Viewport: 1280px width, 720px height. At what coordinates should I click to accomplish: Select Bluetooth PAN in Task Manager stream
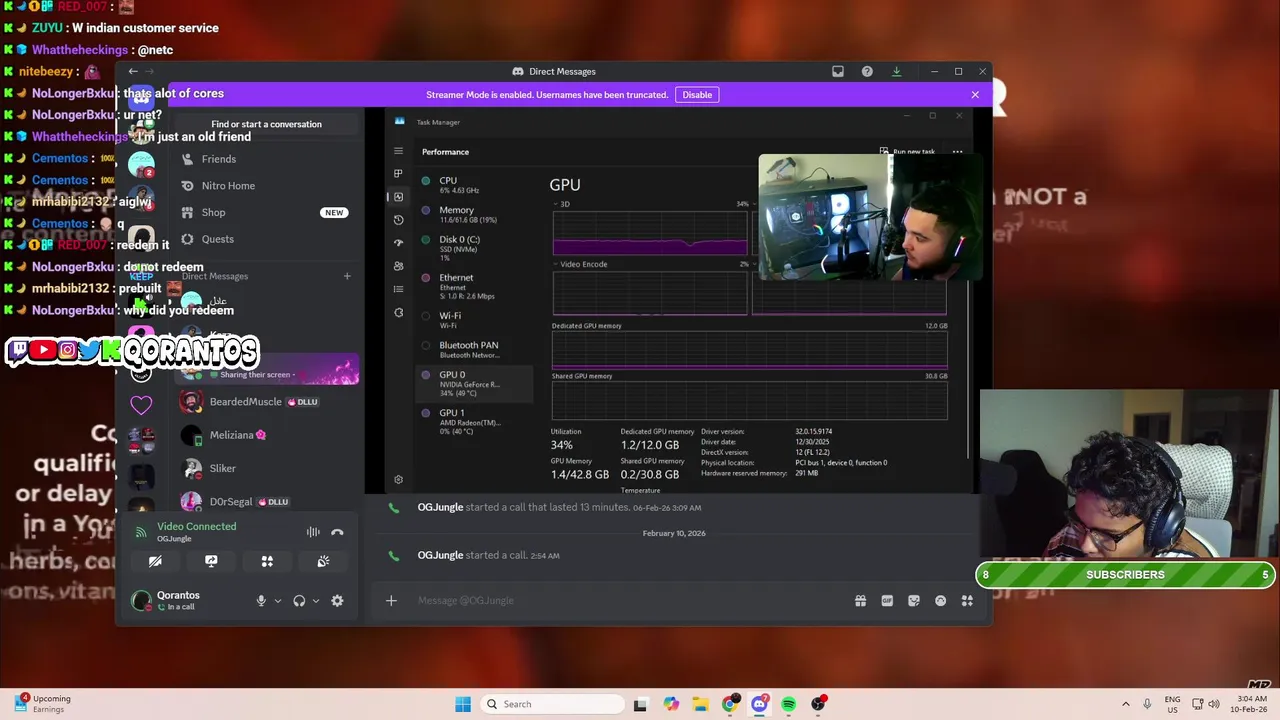coord(475,350)
